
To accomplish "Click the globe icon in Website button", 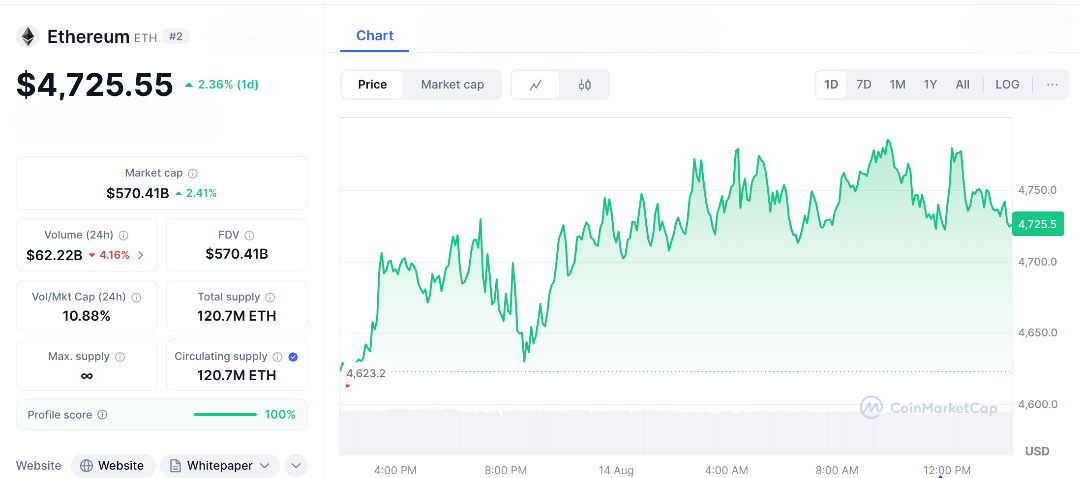I will point(86,466).
